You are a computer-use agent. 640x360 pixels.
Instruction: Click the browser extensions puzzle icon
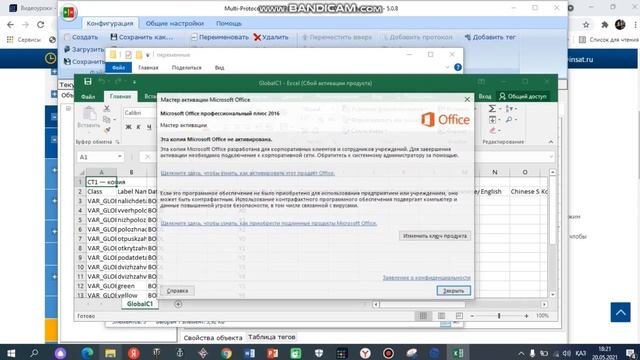(x=604, y=25)
